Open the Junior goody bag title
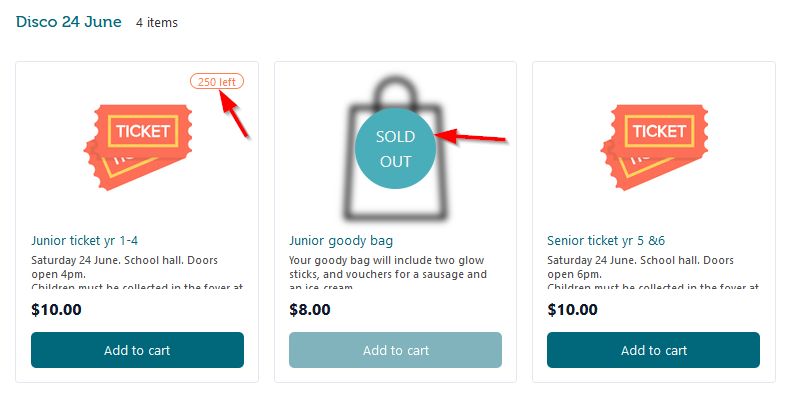 [x=341, y=241]
